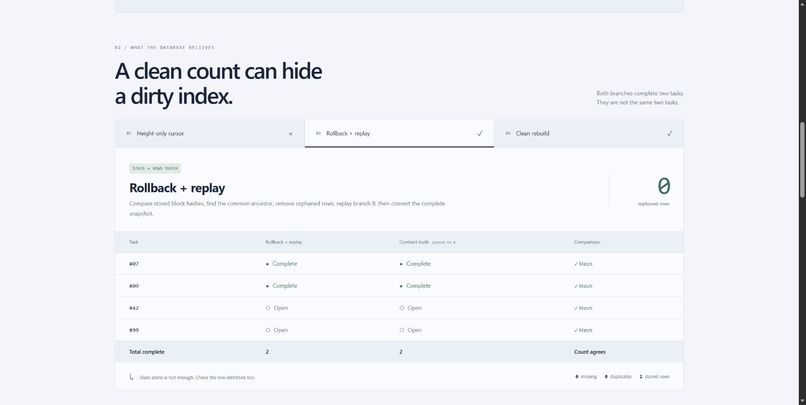Select the Rollback + replay tab
This screenshot has height=405, width=806.
coord(399,134)
